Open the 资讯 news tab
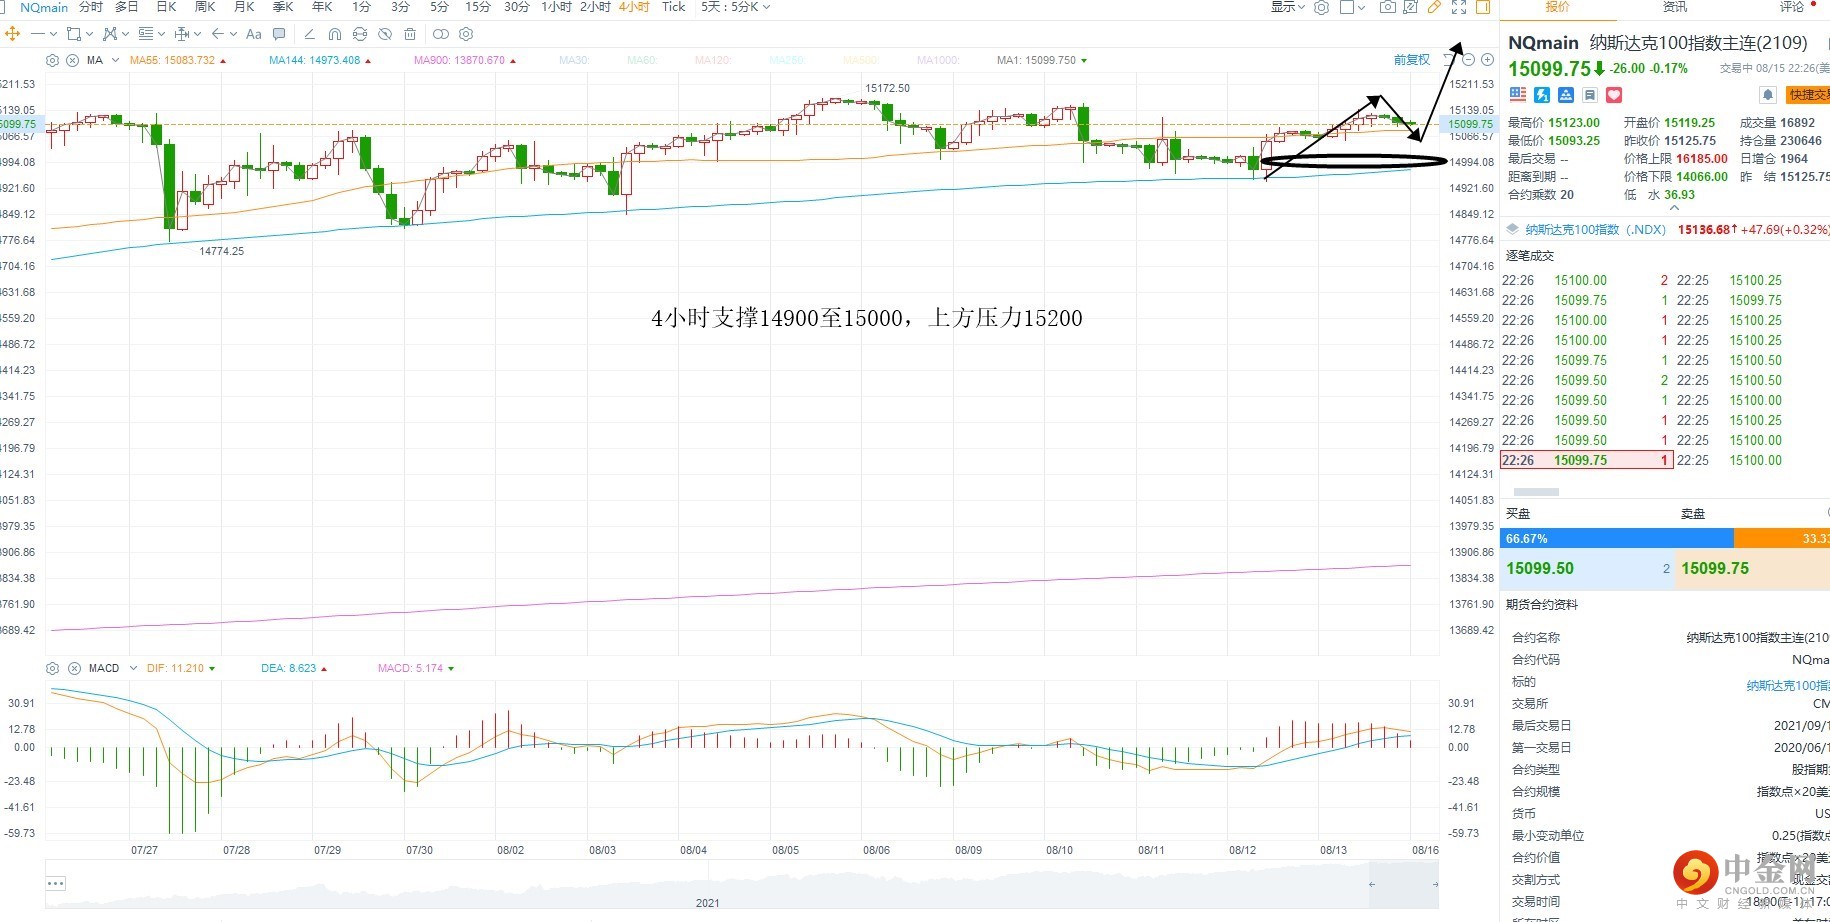The width and height of the screenshot is (1830, 922). (x=1675, y=7)
